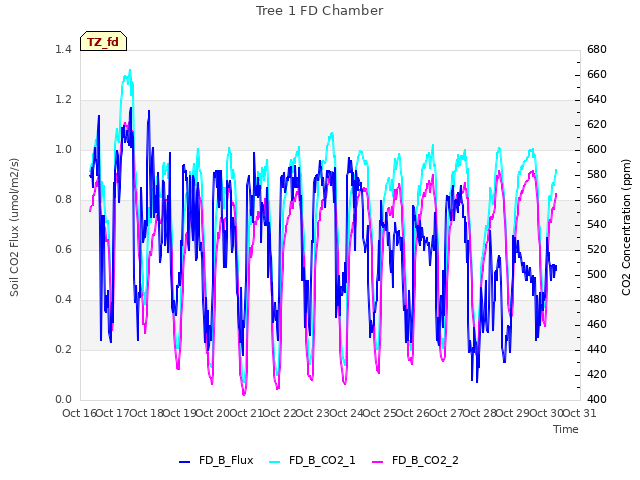Image resolution: width=640 pixels, height=480 pixels.
Task: Click the 600 right axis tick label
Action: 597,149
